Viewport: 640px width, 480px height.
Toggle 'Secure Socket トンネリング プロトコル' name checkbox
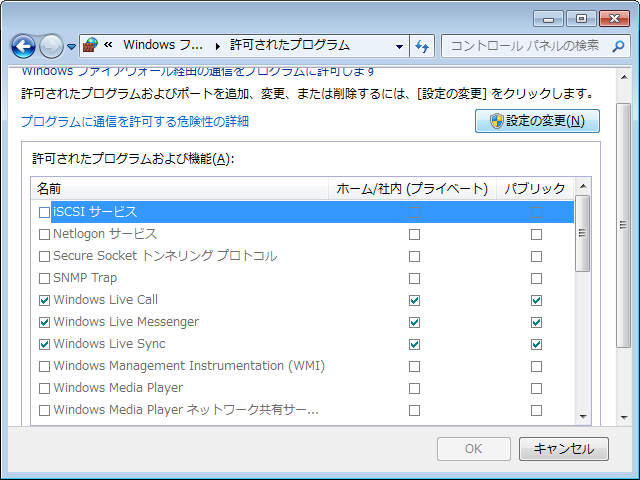(44, 256)
